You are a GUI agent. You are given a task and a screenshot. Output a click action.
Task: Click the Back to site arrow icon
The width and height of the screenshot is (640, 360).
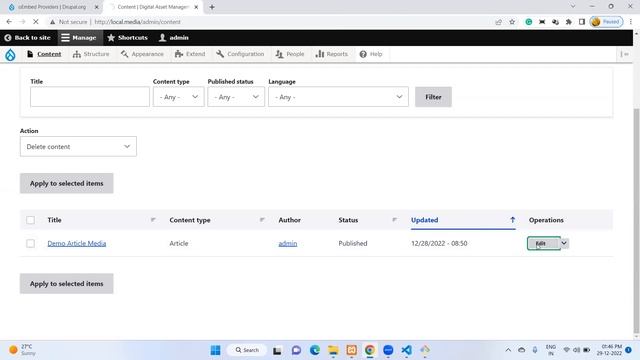7,38
